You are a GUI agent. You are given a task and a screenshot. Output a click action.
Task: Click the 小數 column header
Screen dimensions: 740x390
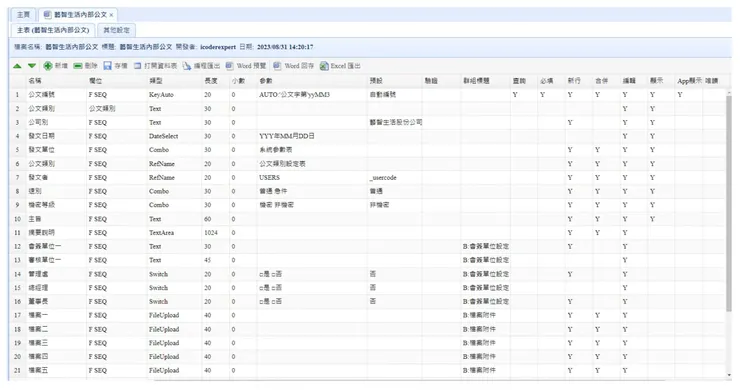pos(243,81)
